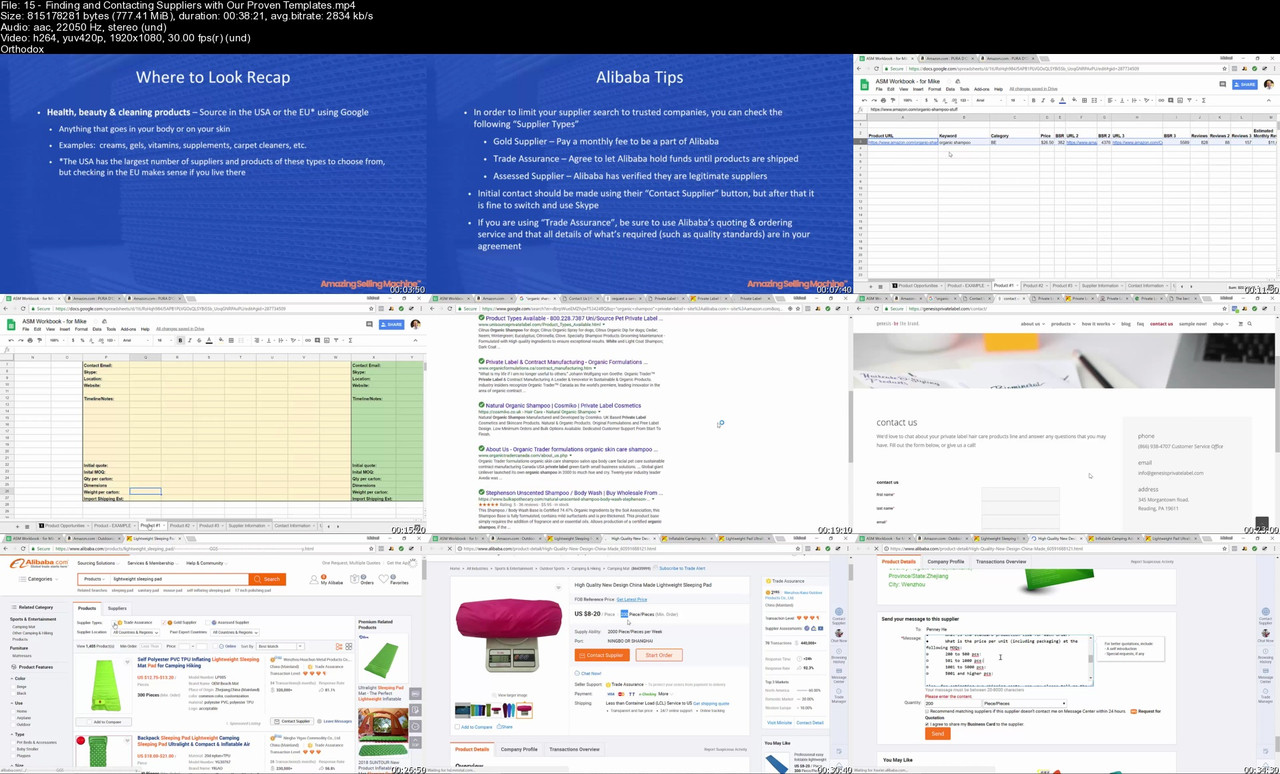Click message text area in supplier form
Screen dimensions: 1280x774
[1009, 660]
